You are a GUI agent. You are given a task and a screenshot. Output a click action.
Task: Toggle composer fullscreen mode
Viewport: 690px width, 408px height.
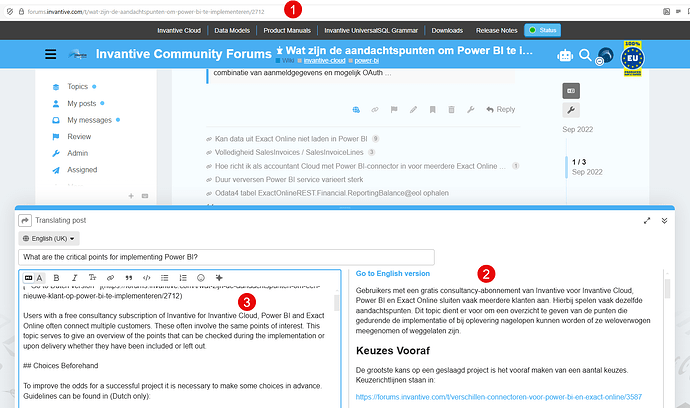tap(647, 221)
